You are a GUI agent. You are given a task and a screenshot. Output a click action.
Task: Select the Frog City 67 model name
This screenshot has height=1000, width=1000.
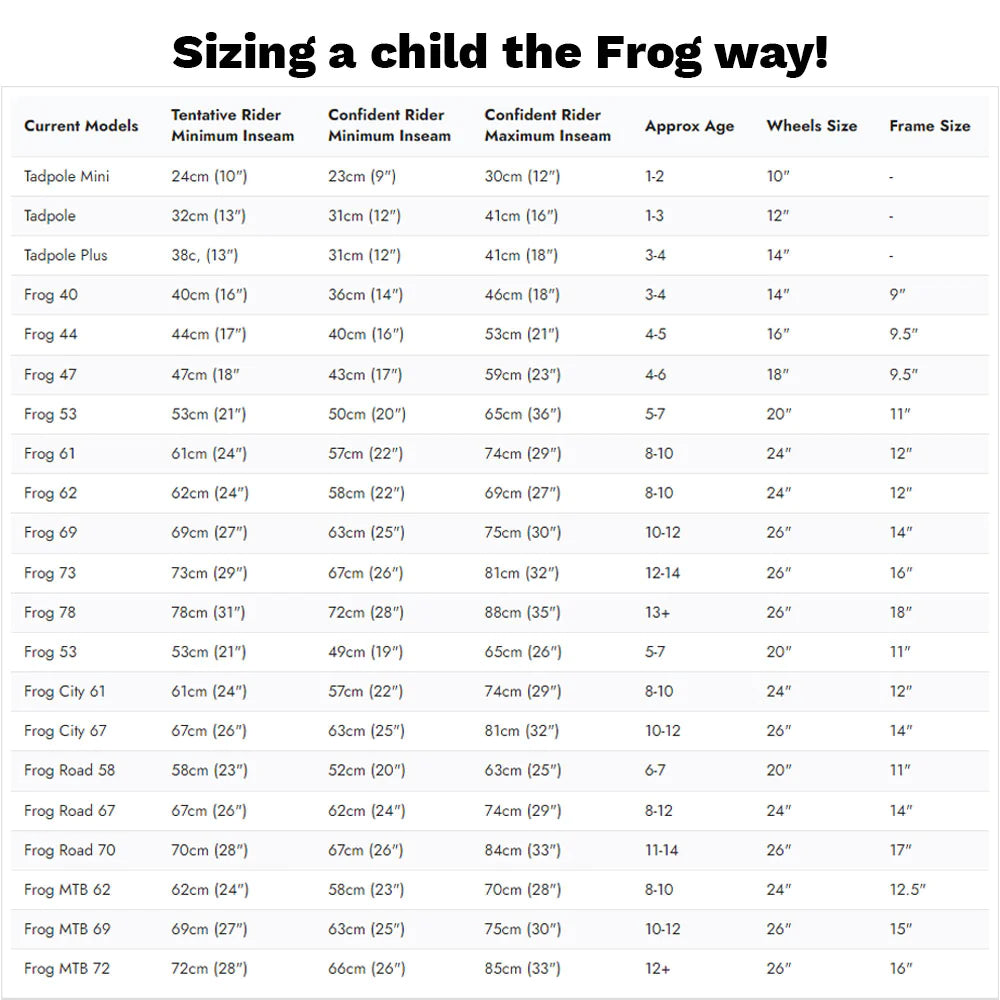pos(65,731)
